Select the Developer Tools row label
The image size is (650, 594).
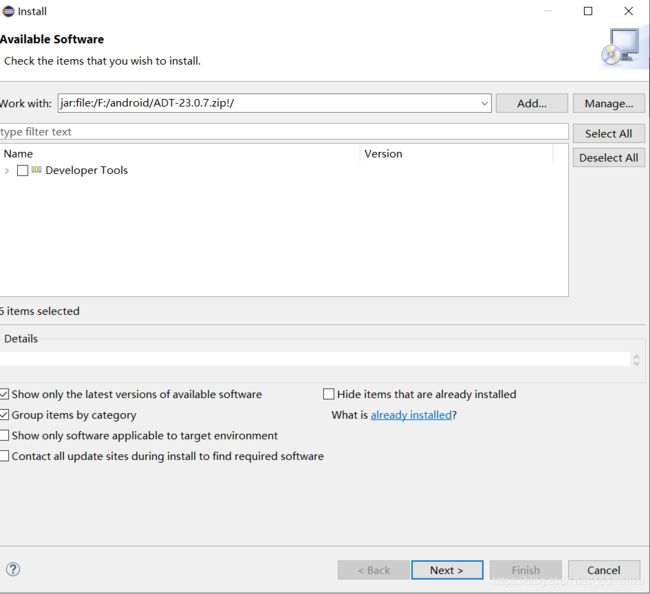point(87,170)
